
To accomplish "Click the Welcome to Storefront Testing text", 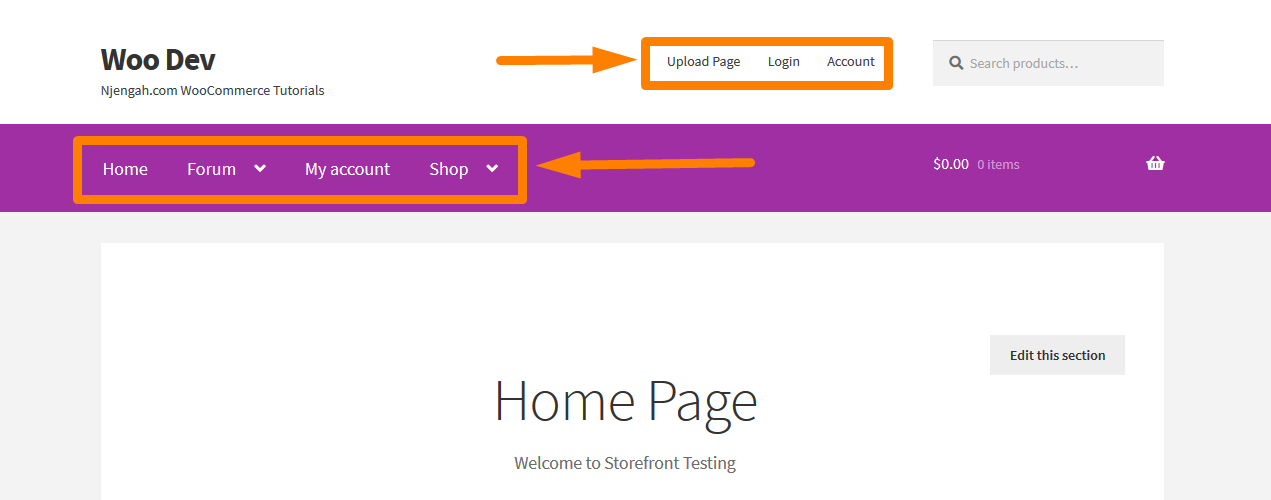I will pyautogui.click(x=625, y=463).
